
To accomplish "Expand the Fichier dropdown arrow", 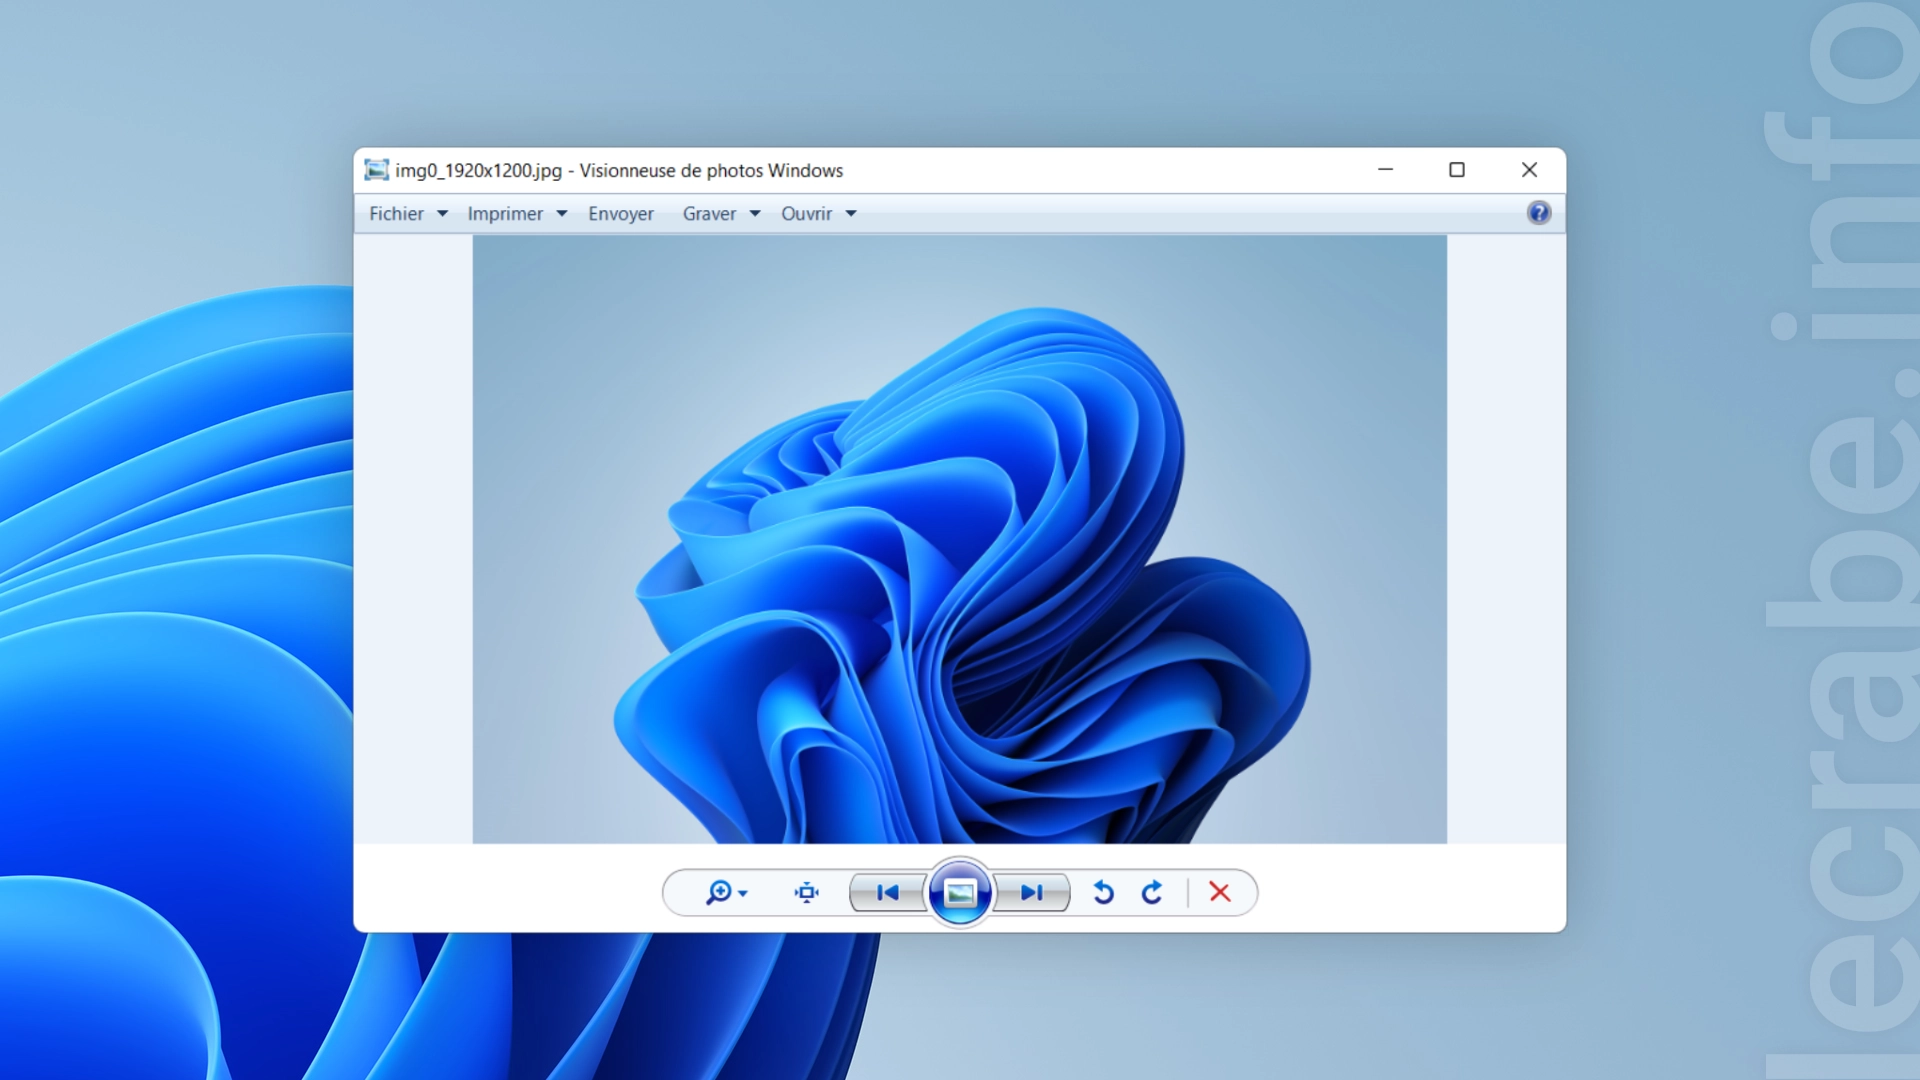I will tap(442, 214).
